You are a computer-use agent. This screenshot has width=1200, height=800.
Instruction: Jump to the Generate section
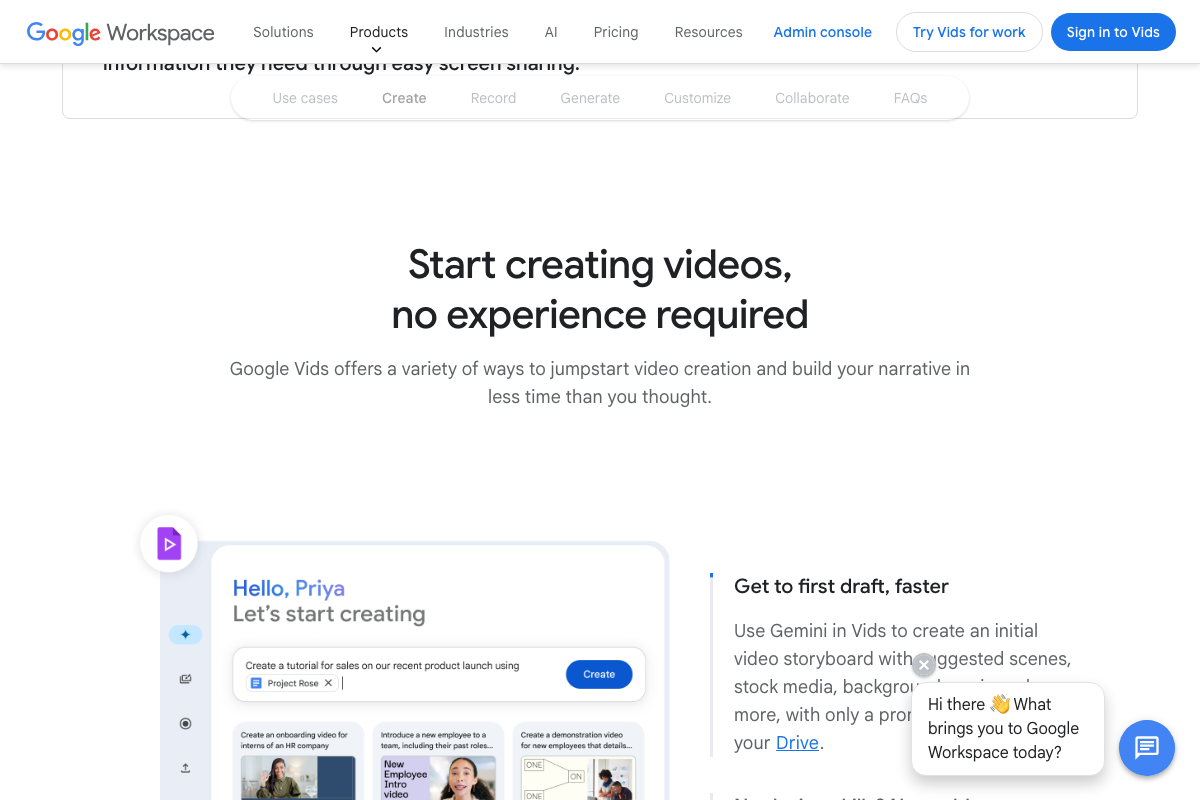590,98
